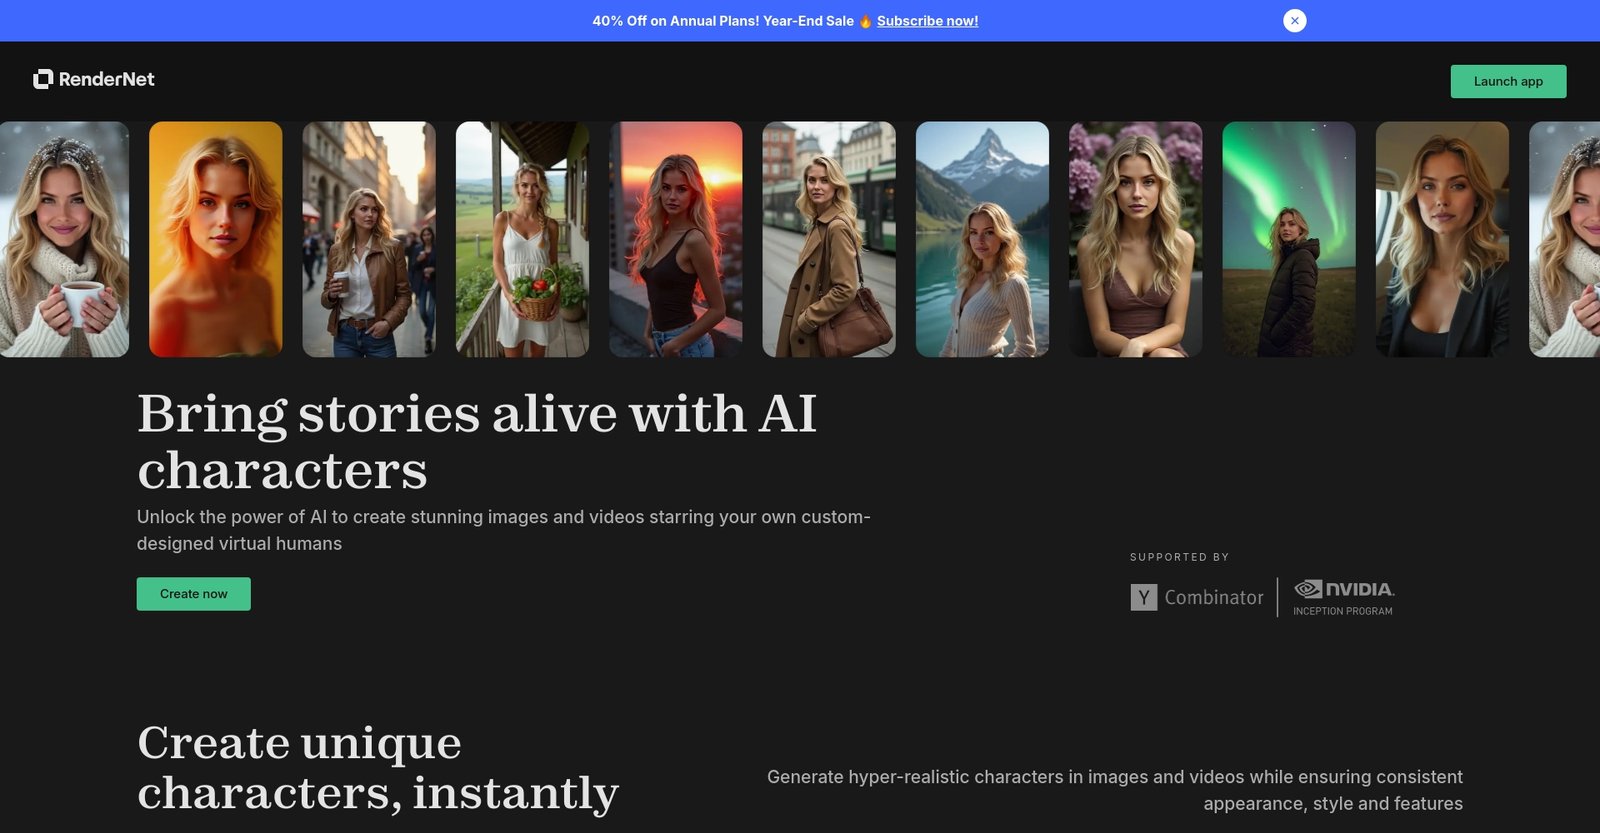This screenshot has width=1600, height=833.
Task: Click the NVIDIA Inception Program logo
Action: coord(1343,597)
